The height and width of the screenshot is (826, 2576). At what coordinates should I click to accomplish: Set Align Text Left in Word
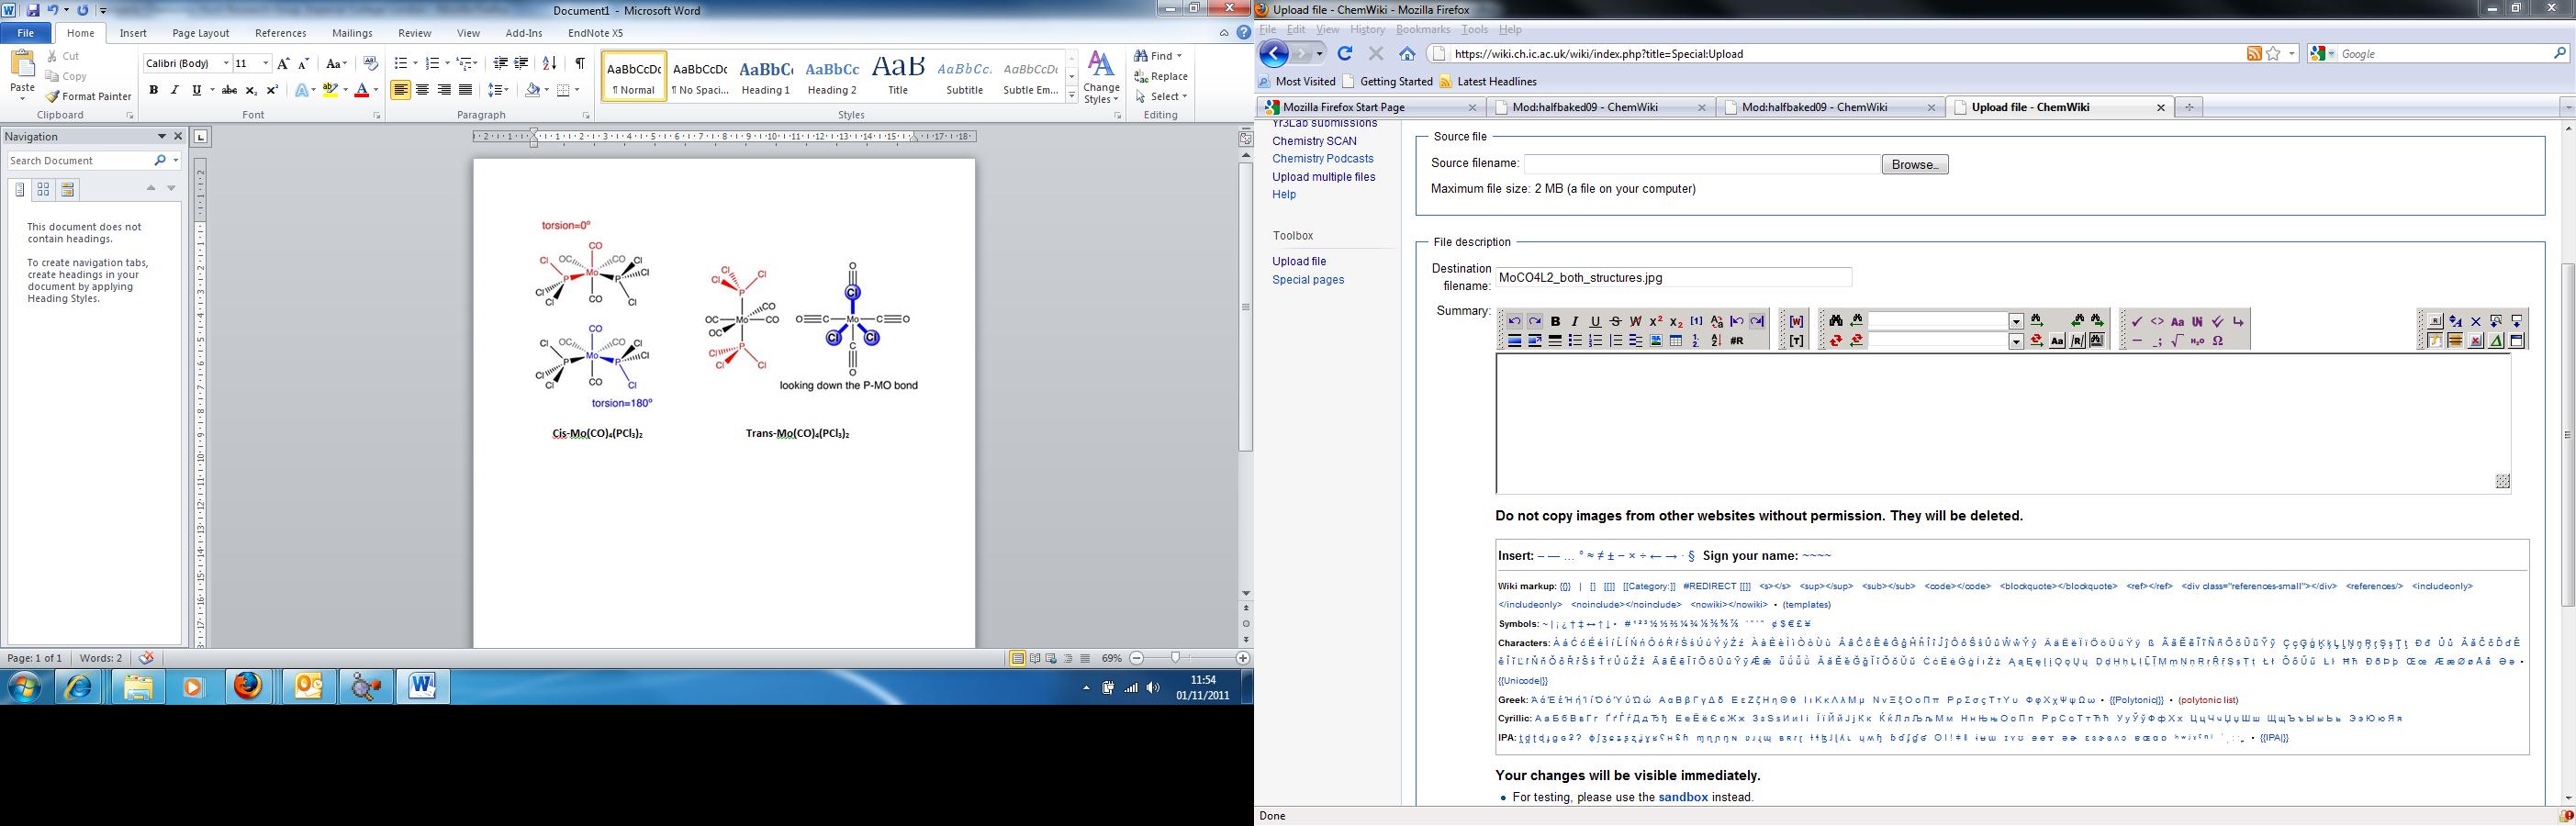click(401, 90)
